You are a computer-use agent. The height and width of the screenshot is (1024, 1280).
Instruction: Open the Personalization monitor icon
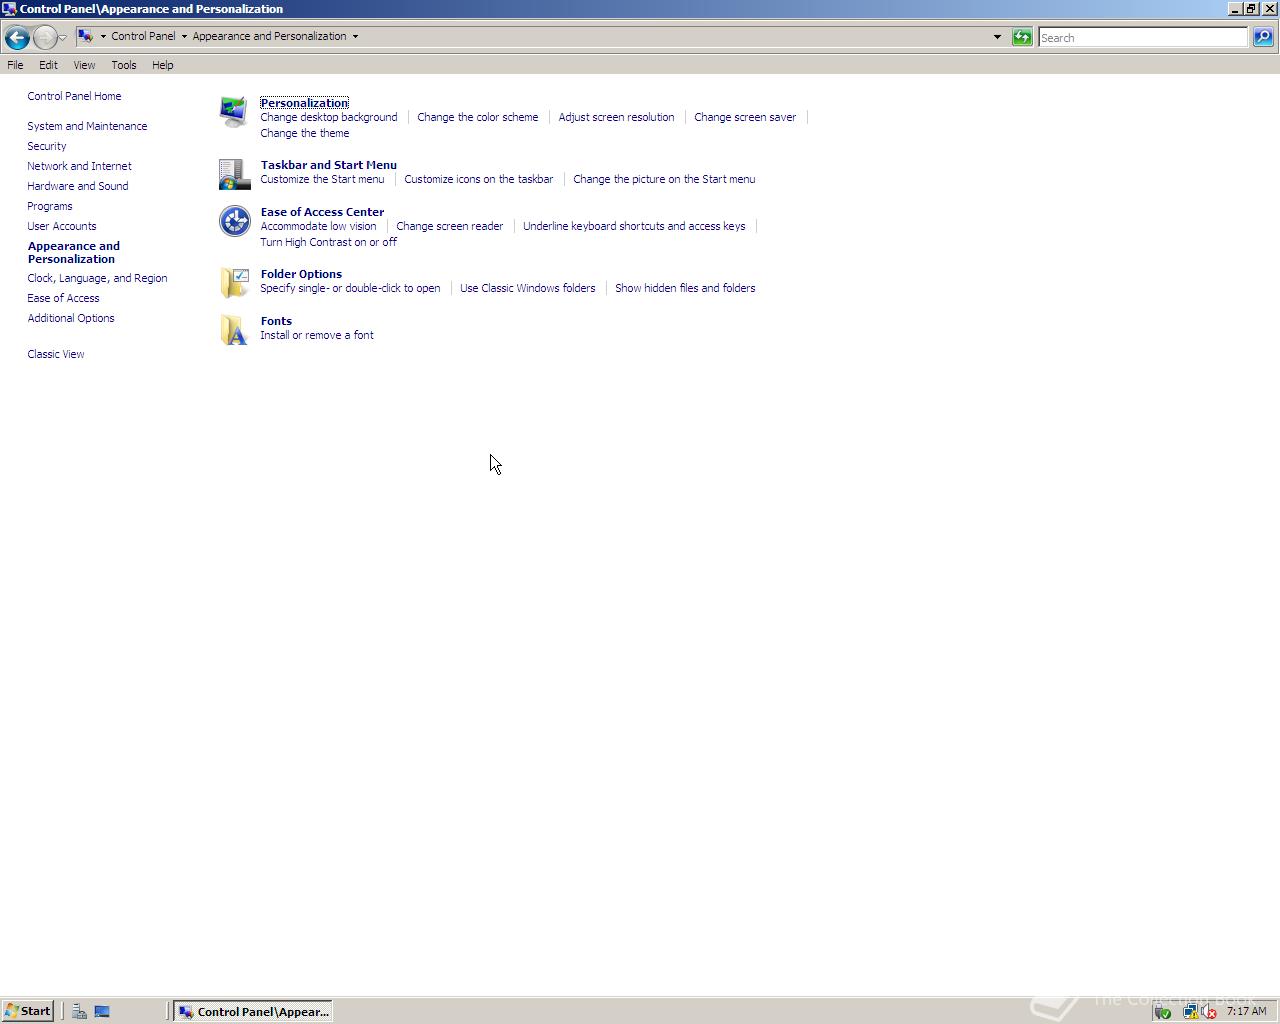(x=234, y=112)
